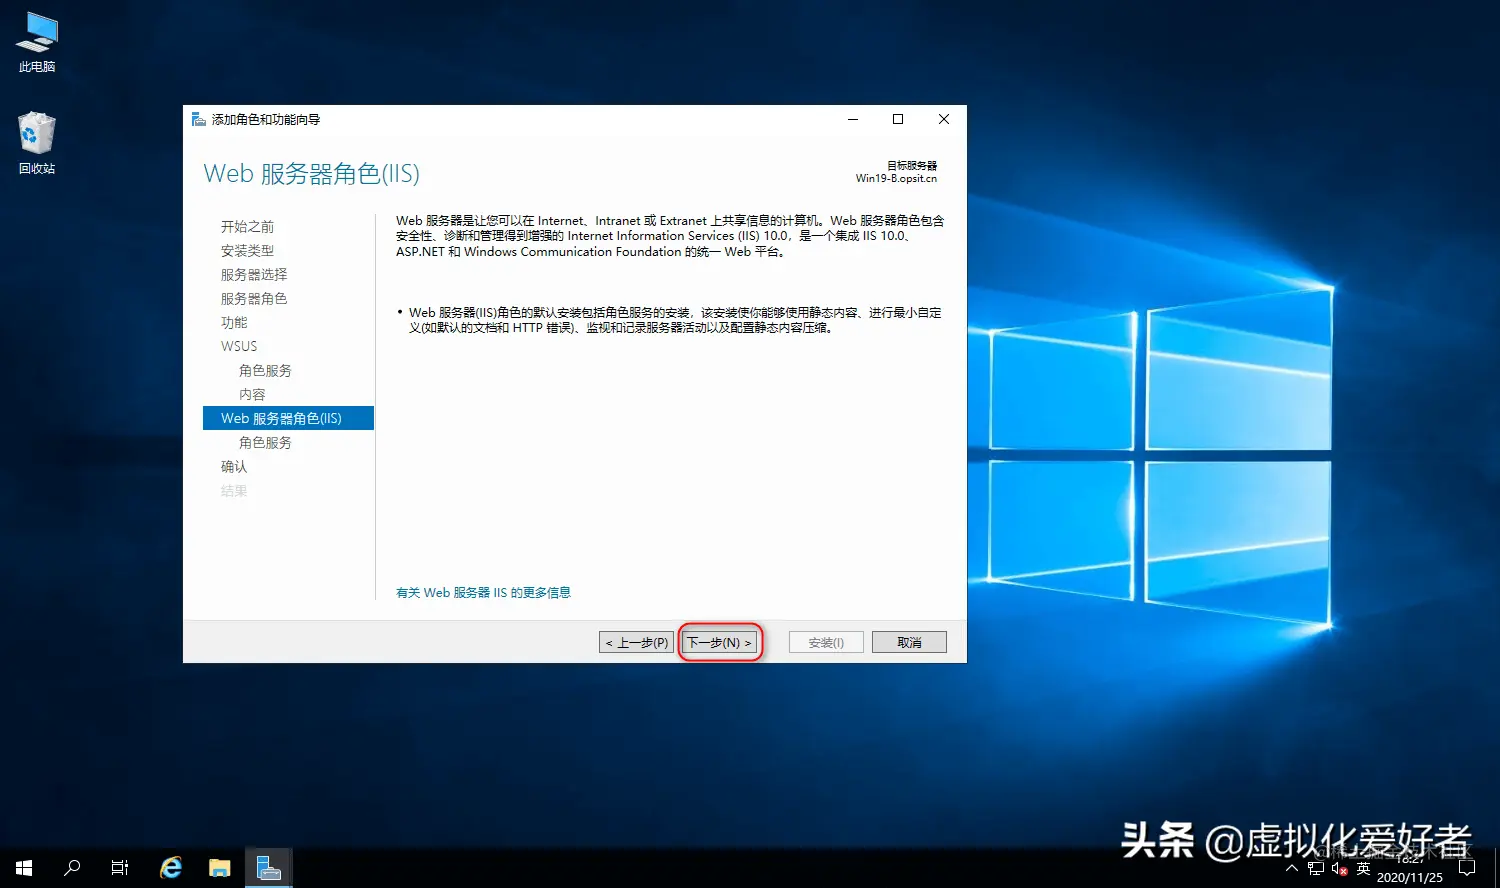Open the Action Center notification icon
The image size is (1500, 888).
point(1467,868)
